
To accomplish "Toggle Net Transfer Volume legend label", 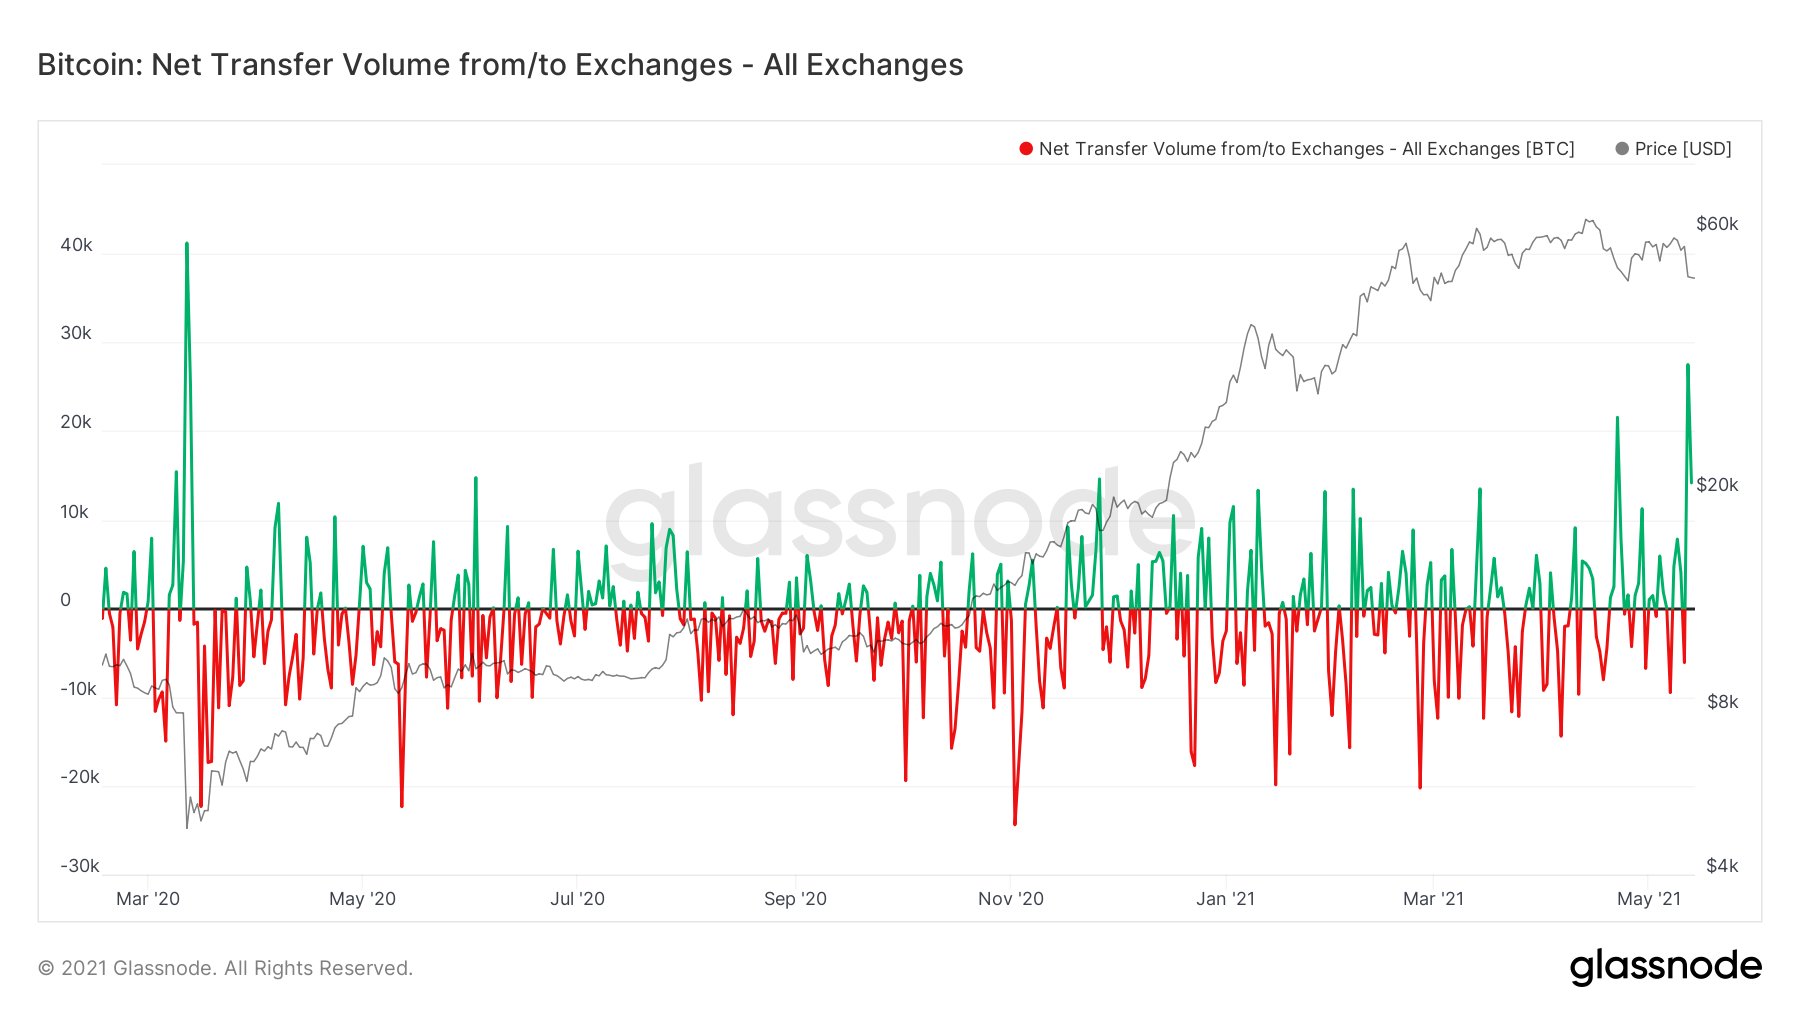I will coord(1306,149).
